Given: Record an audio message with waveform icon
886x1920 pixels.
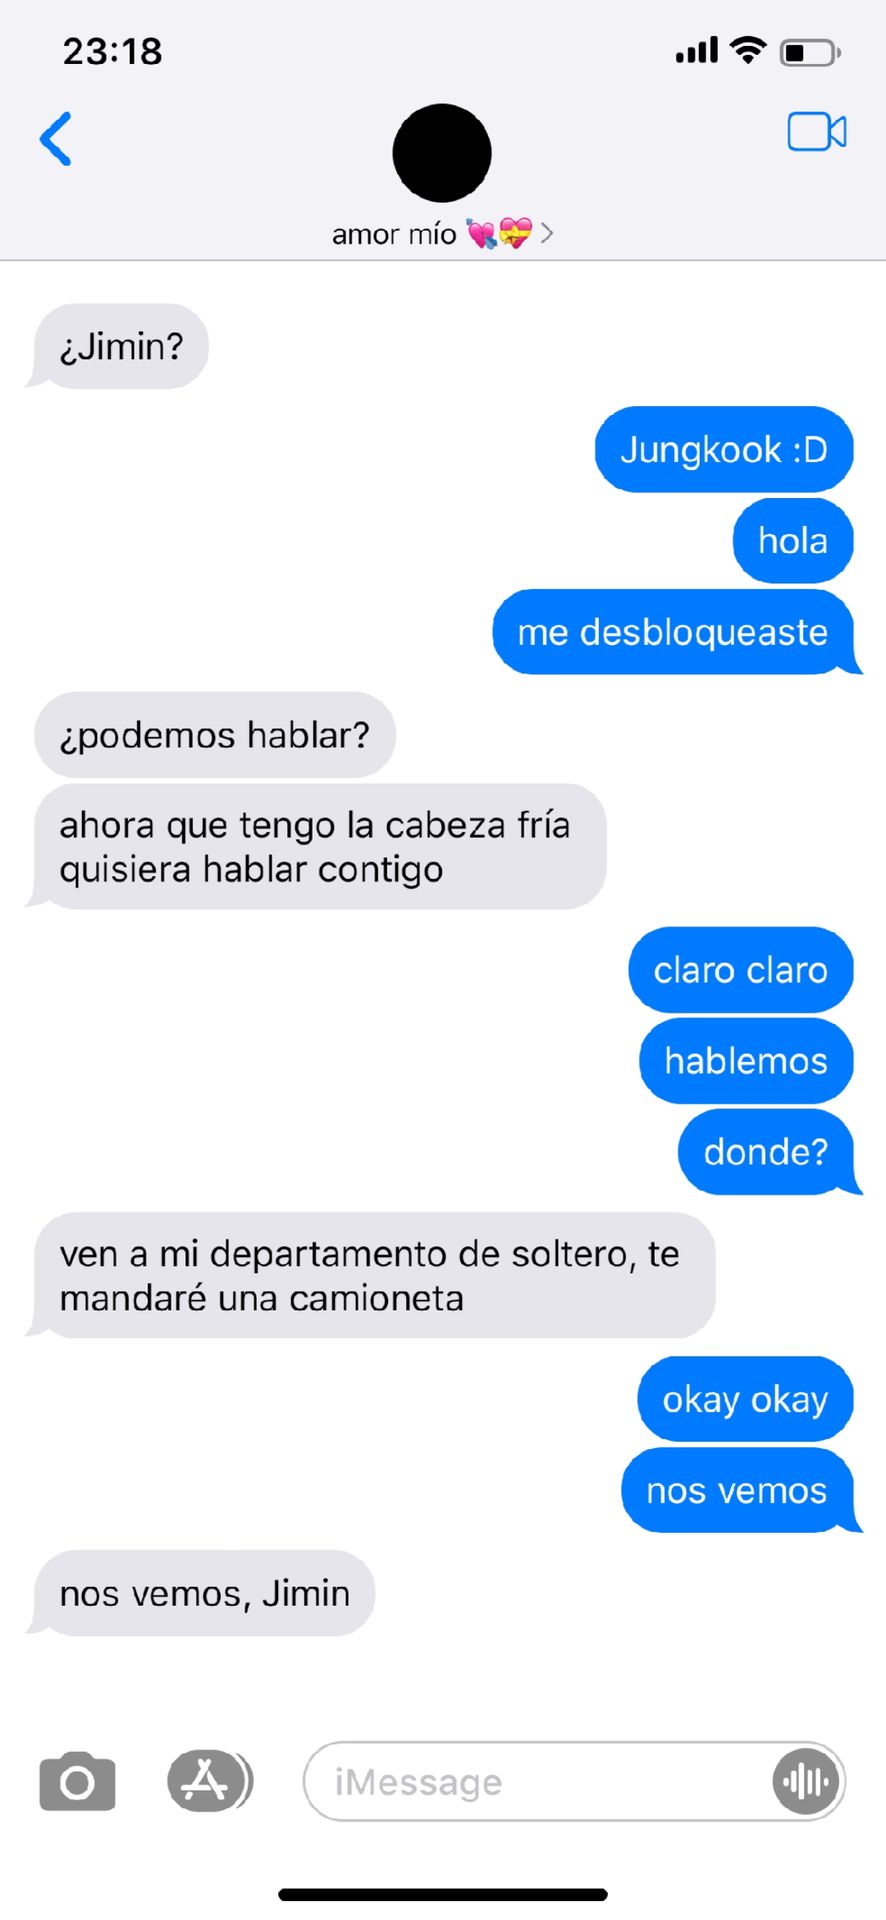Looking at the screenshot, I should (806, 1781).
